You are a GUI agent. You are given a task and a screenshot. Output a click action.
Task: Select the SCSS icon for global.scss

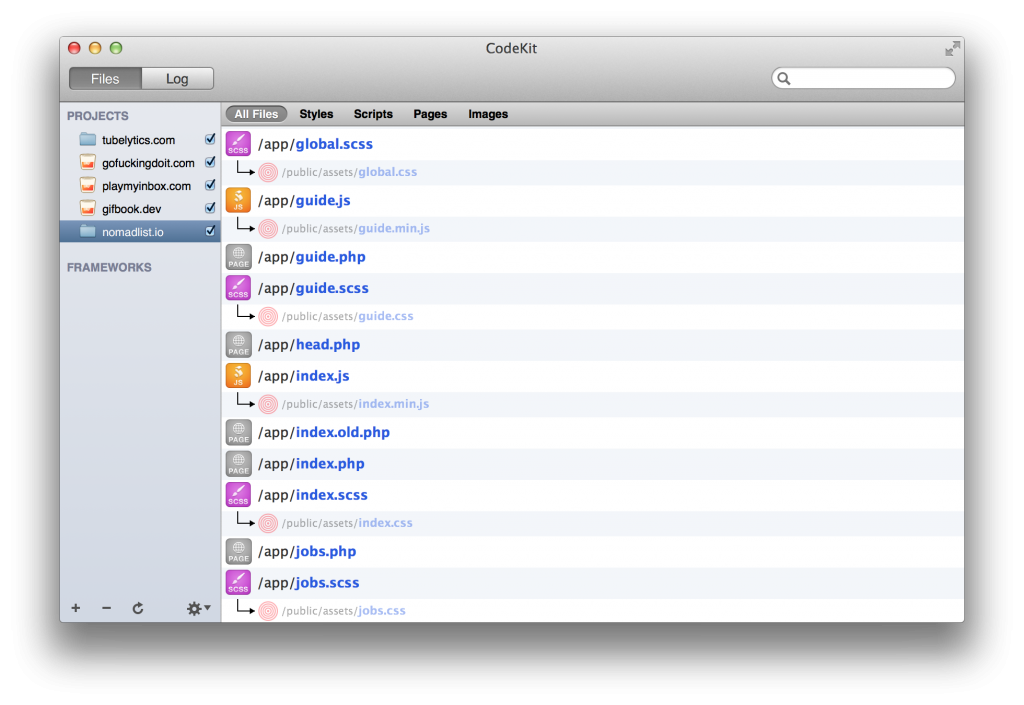click(x=237, y=144)
